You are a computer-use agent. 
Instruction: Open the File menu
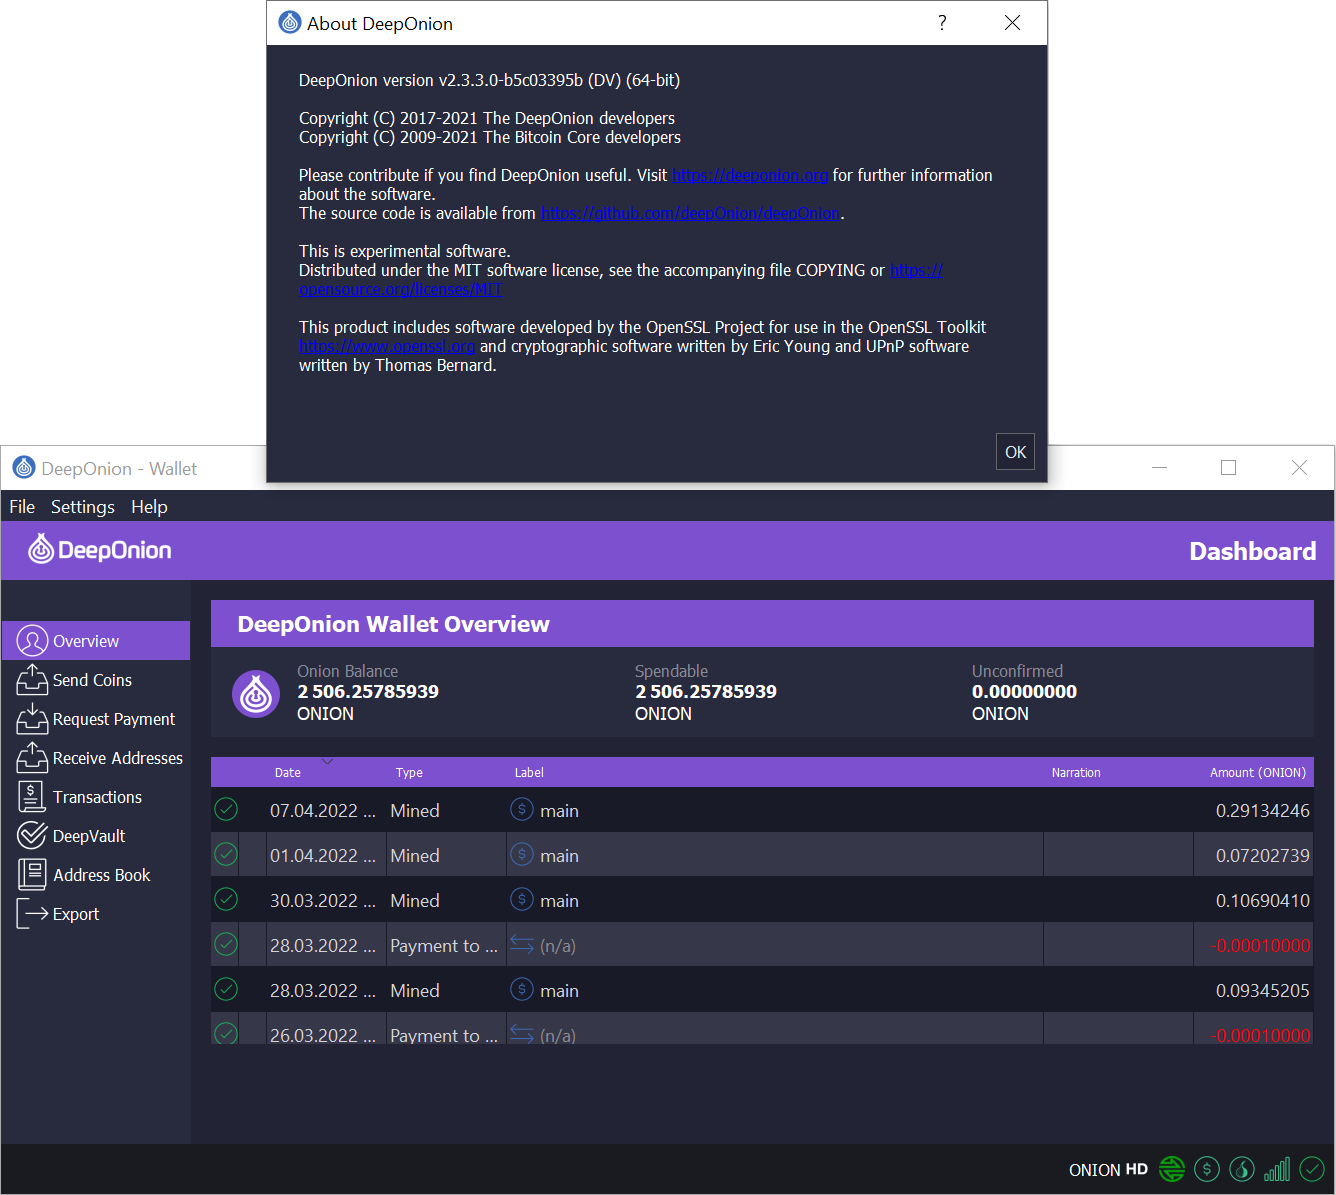[x=22, y=507]
